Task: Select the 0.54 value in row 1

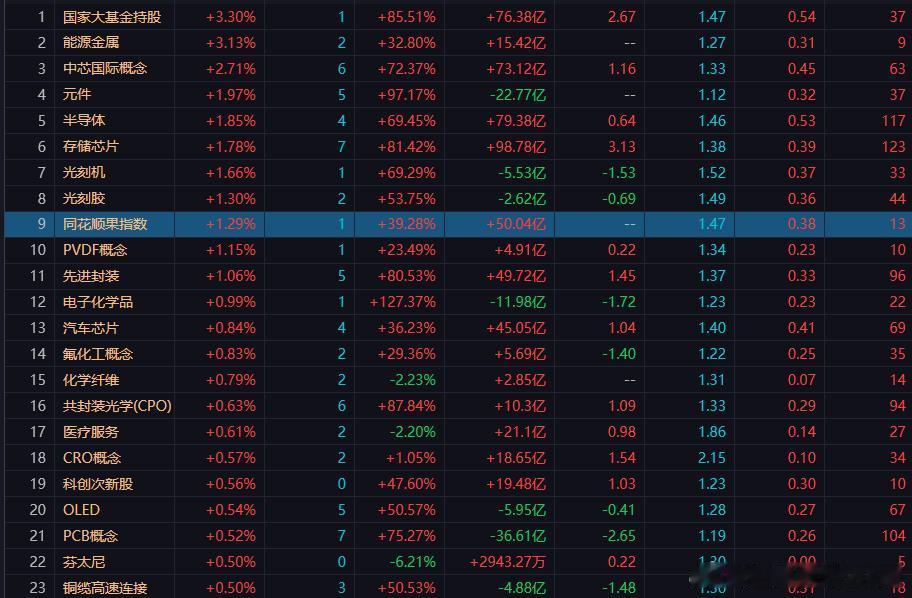Action: coord(801,17)
